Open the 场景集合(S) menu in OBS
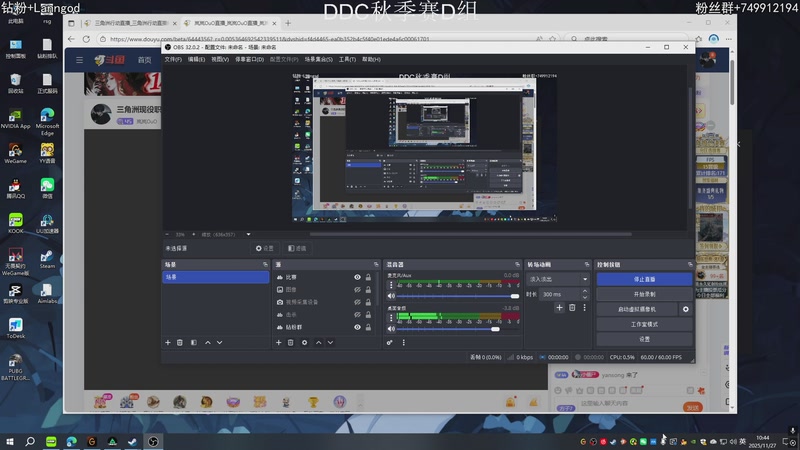The image size is (800, 450). point(318,59)
